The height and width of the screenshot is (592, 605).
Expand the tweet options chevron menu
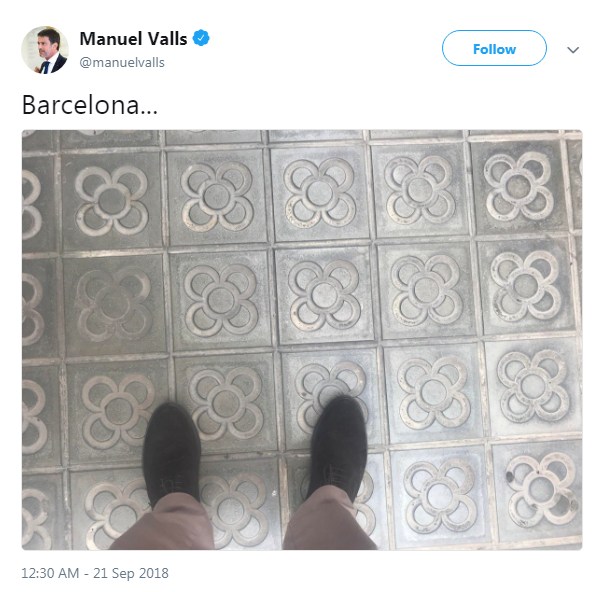573,50
